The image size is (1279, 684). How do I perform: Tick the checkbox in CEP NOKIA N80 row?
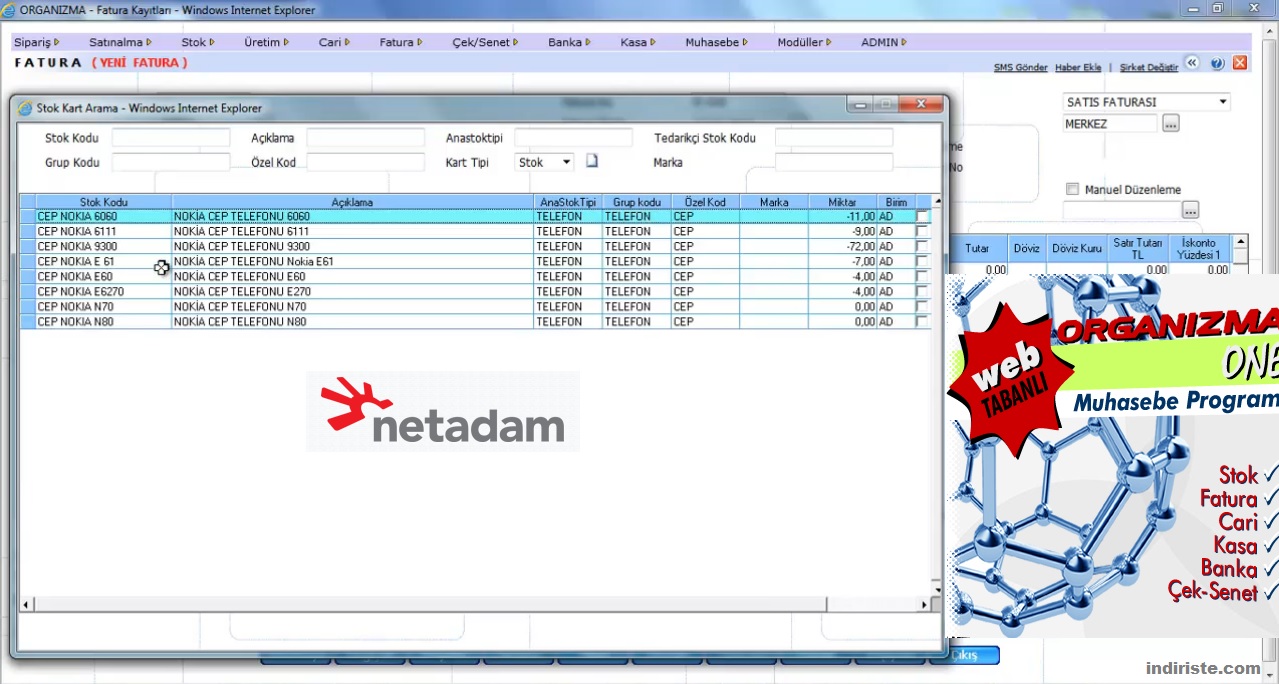922,322
